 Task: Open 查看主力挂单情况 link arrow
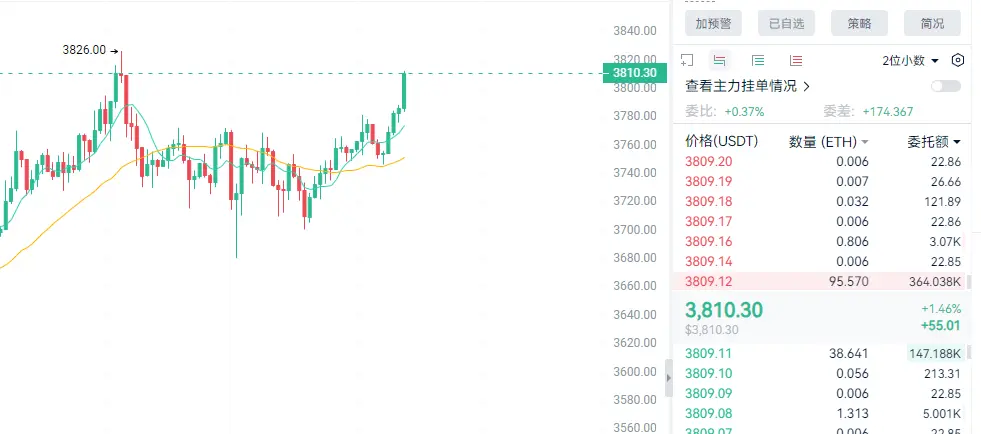click(807, 87)
